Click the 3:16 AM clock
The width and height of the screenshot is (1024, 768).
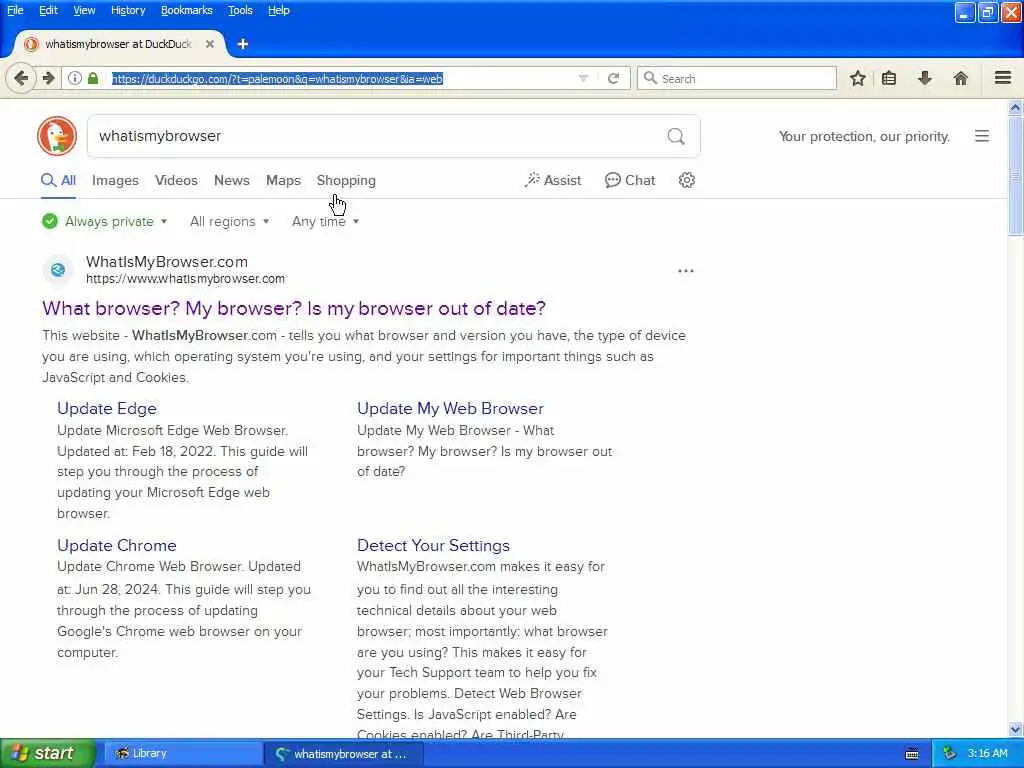[x=987, y=754]
